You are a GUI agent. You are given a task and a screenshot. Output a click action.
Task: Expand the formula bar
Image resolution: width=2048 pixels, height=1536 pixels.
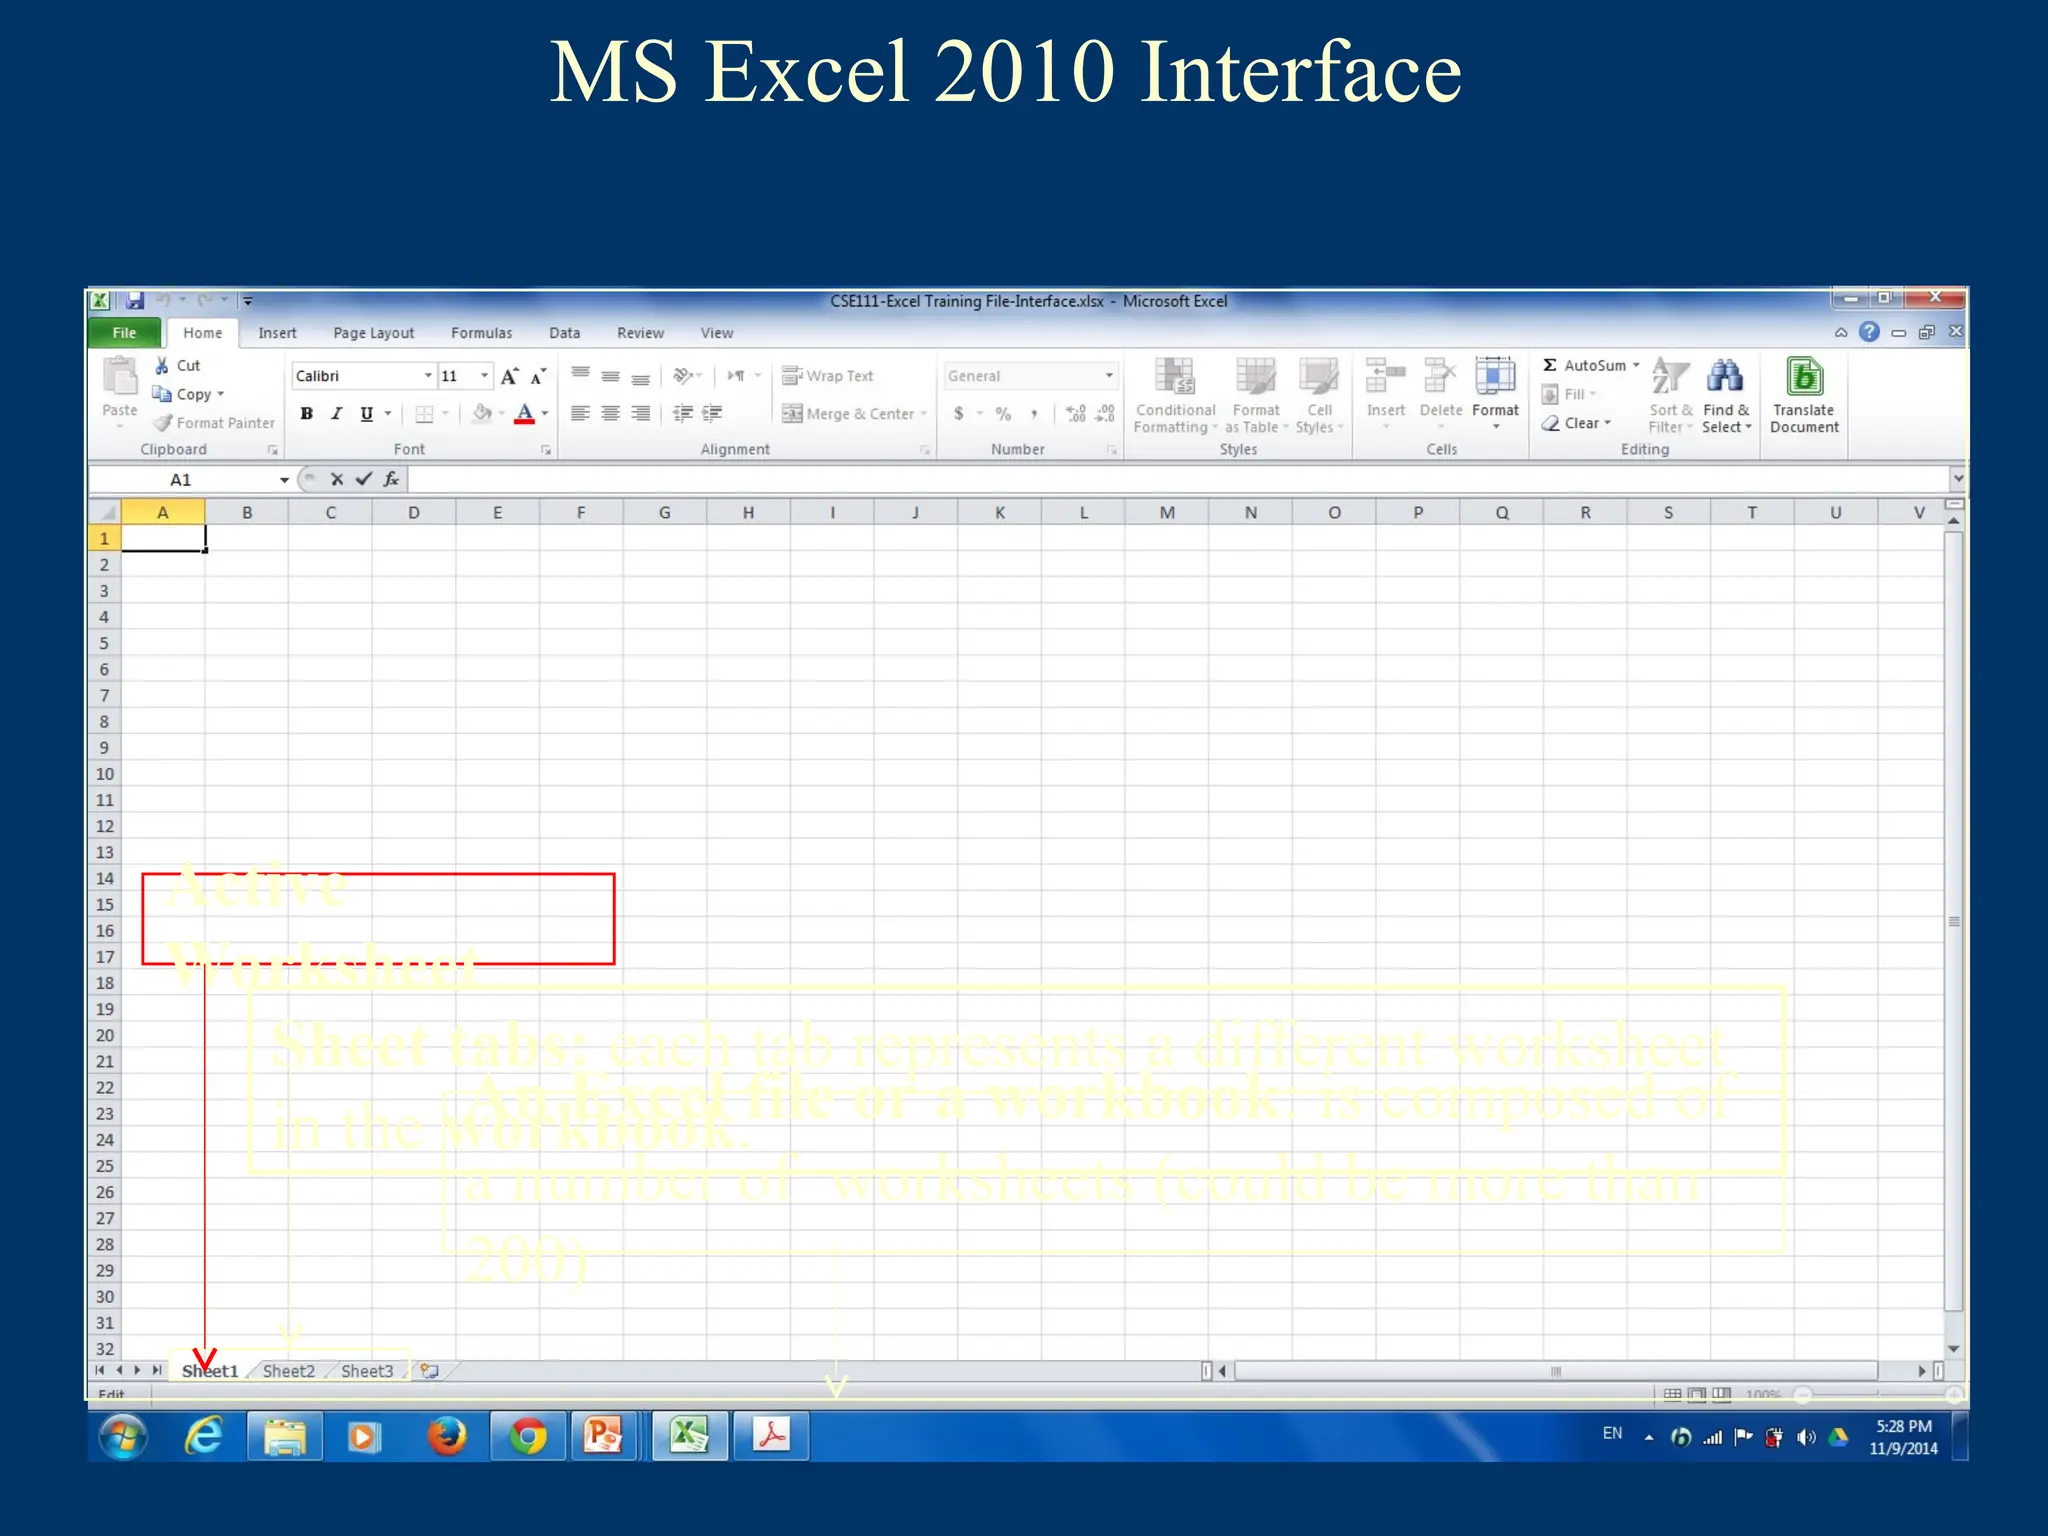[1957, 479]
